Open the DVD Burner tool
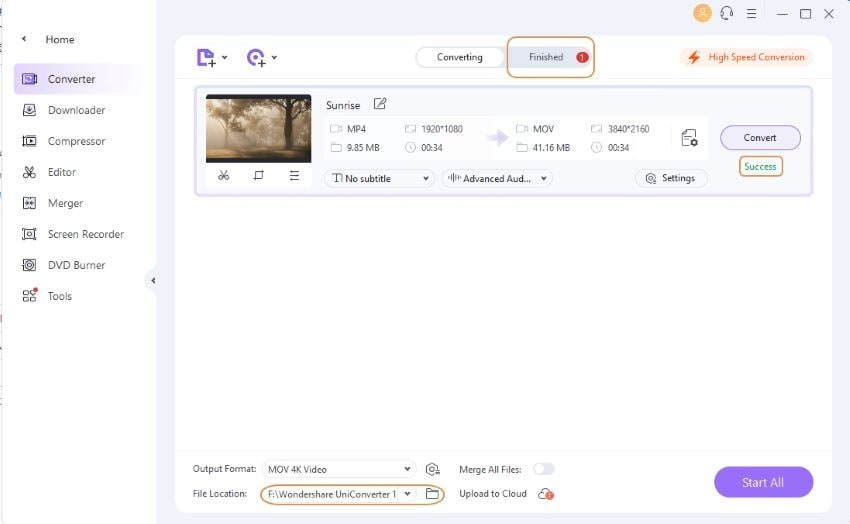Screen dimensions: 850x524 coord(76,266)
